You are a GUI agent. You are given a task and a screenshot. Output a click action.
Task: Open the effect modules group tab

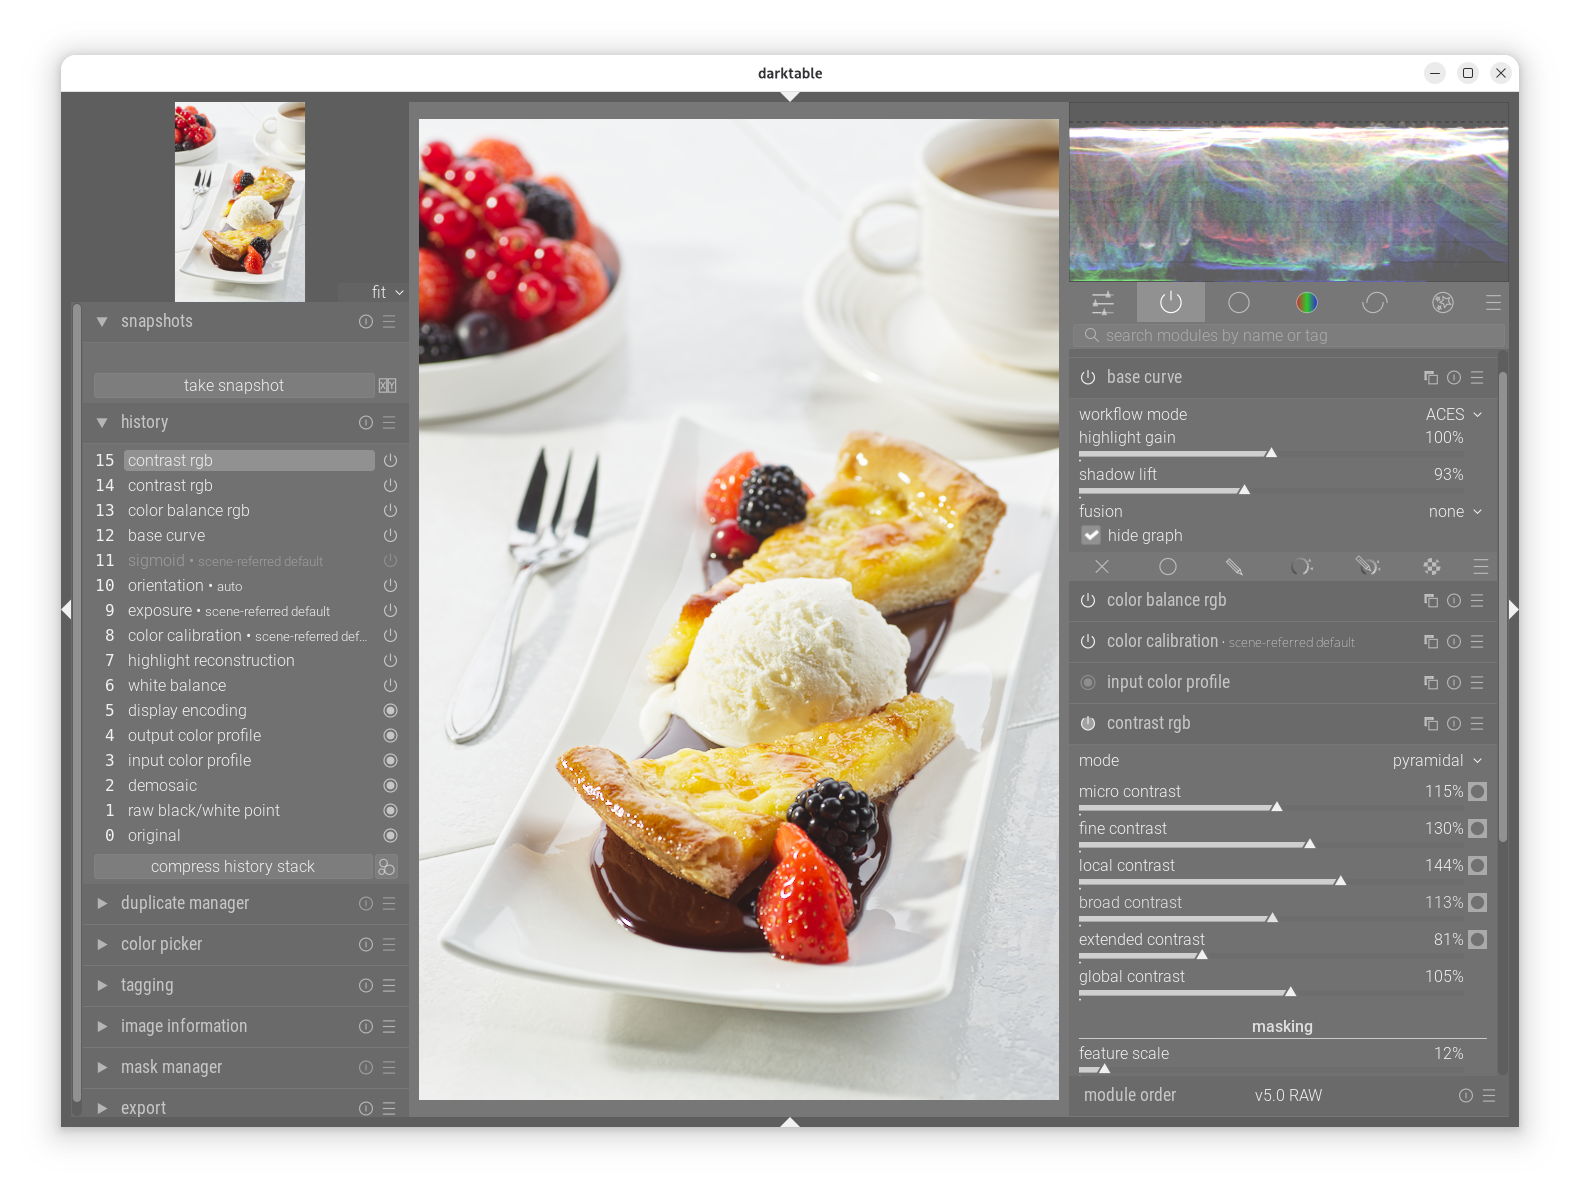[1443, 302]
